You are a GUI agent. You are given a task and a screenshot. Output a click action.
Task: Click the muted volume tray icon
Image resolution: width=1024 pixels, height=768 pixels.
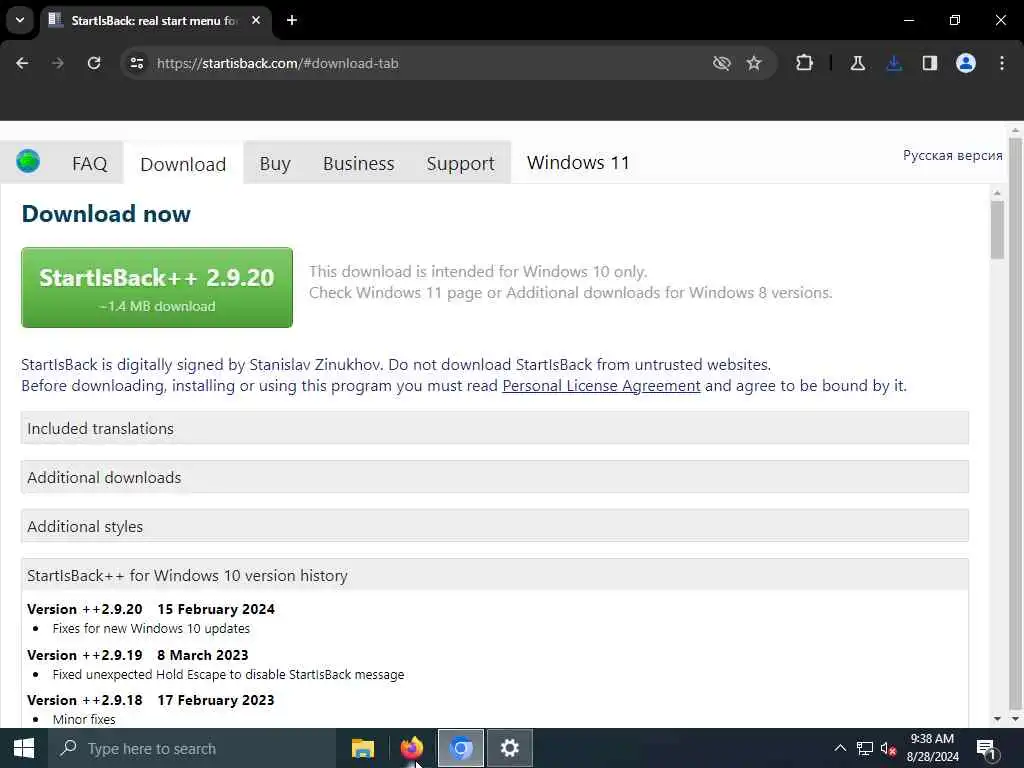[888, 748]
